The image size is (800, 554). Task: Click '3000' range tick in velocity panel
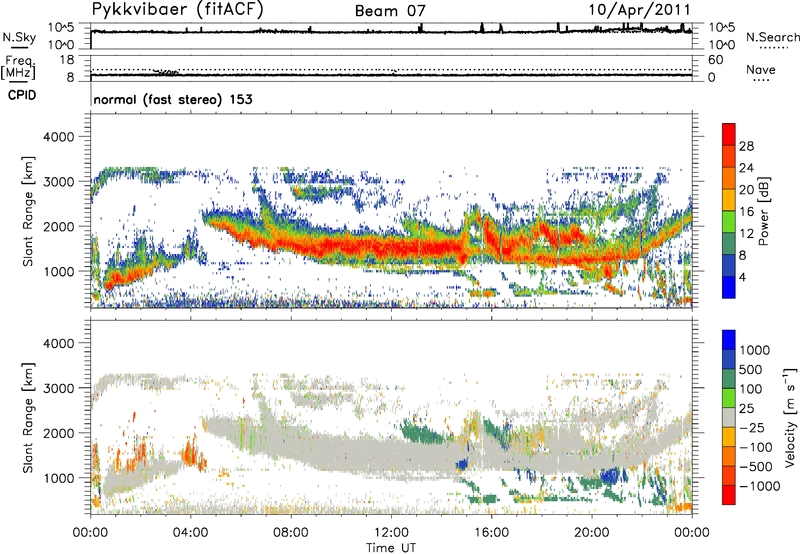coord(58,388)
